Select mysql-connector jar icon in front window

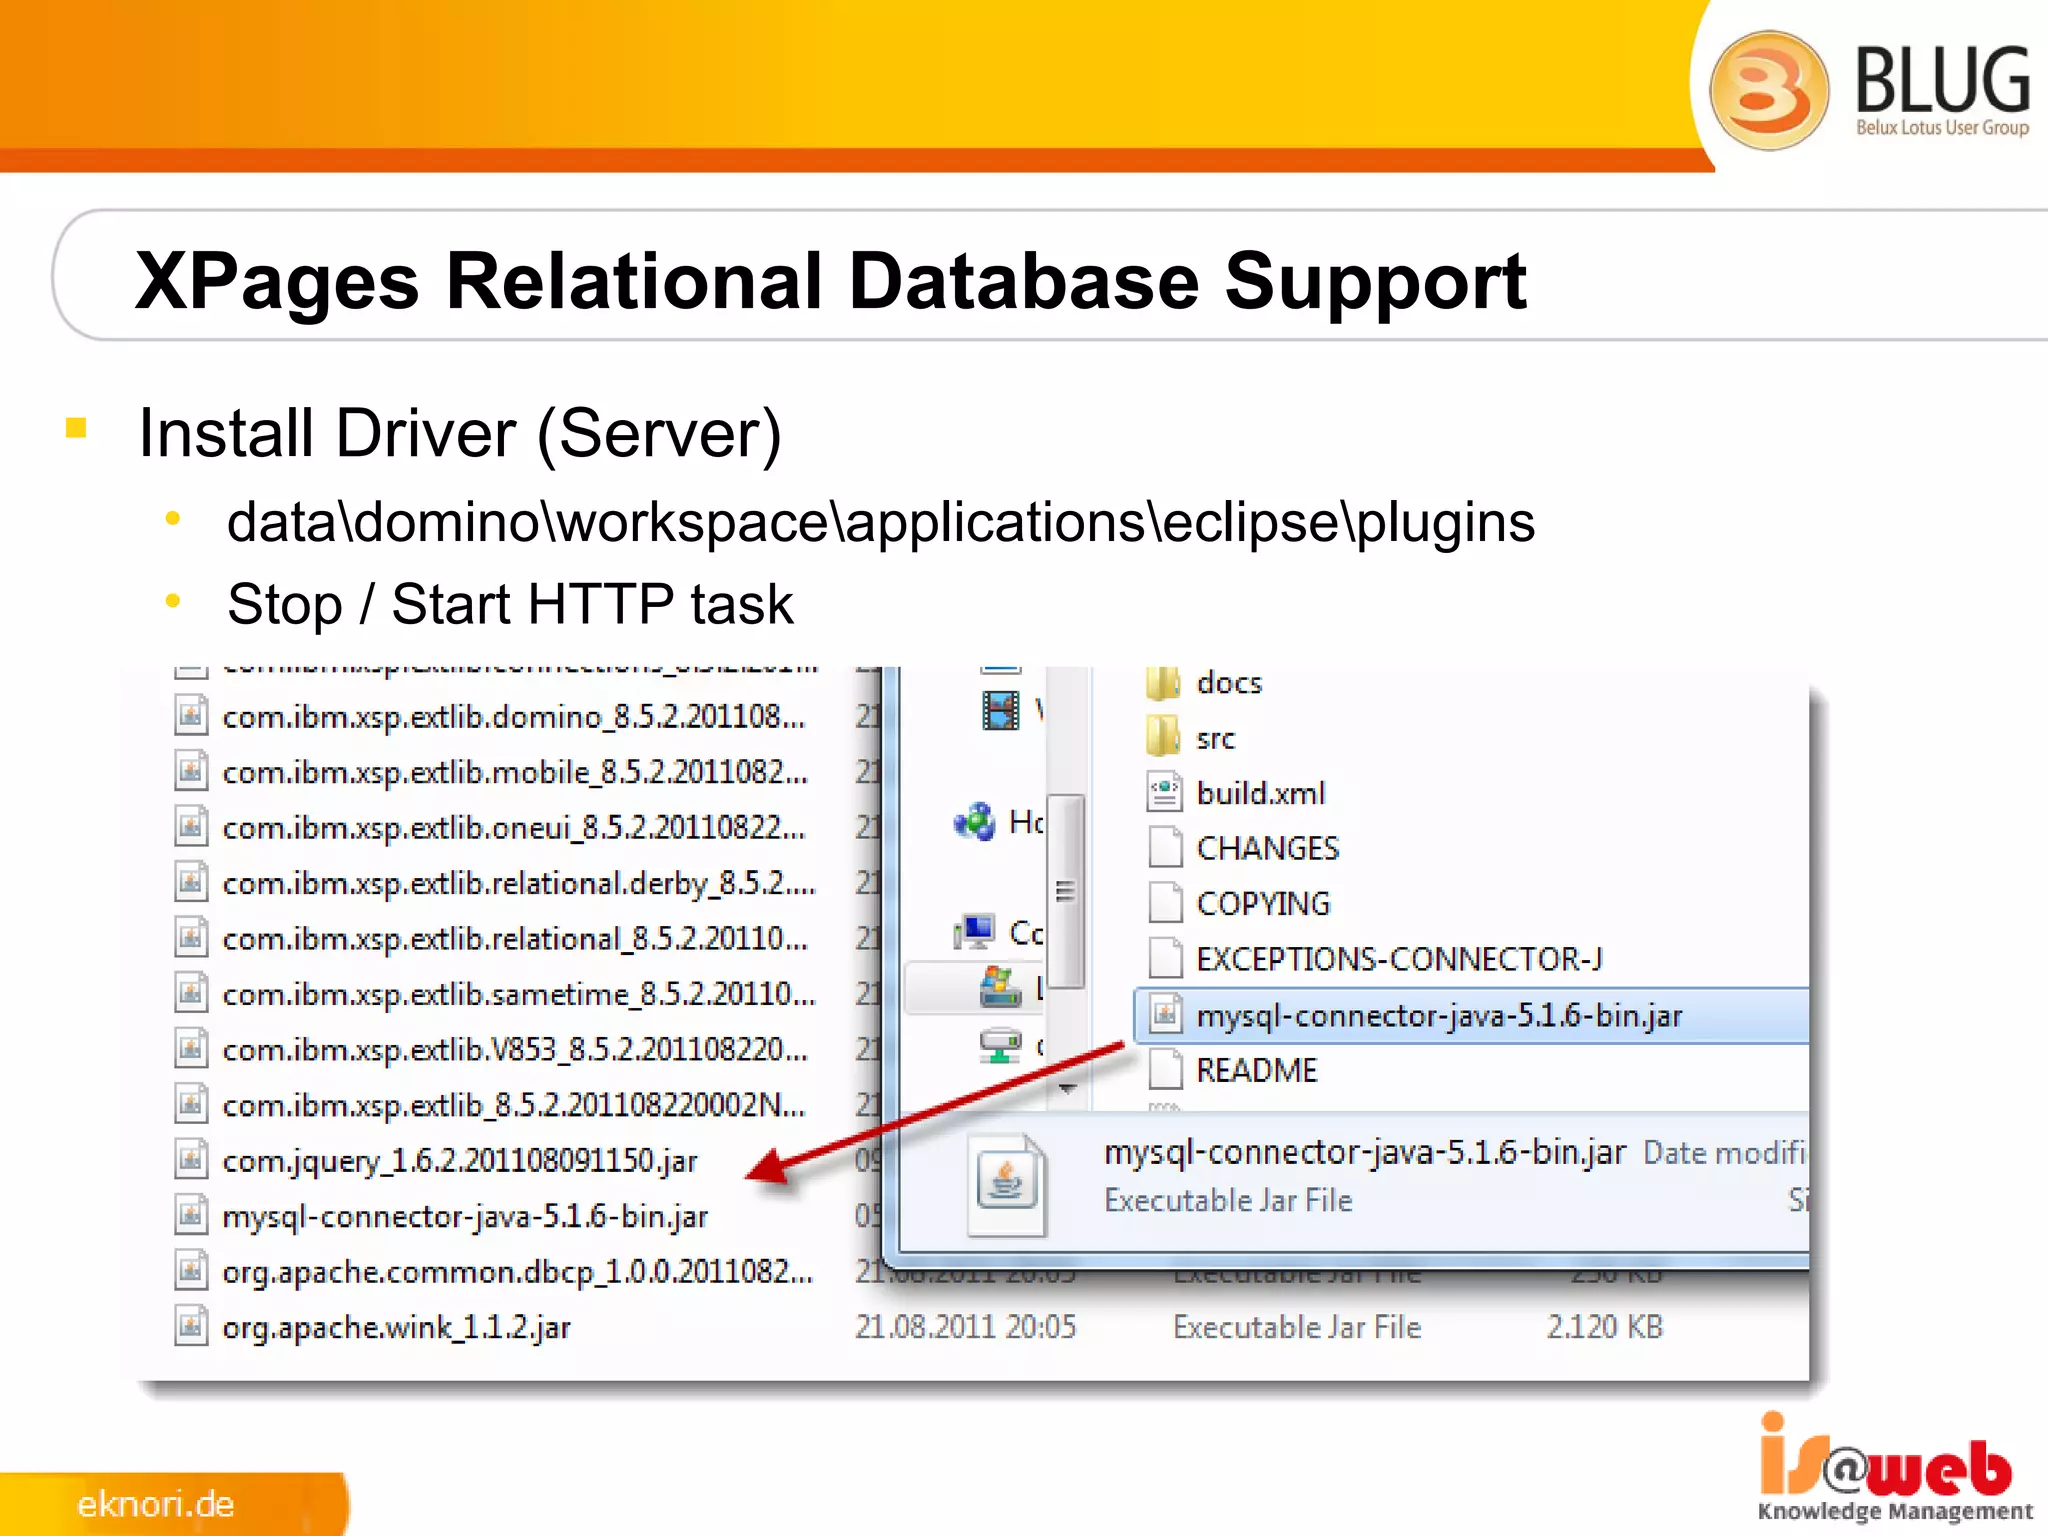click(x=1165, y=1015)
